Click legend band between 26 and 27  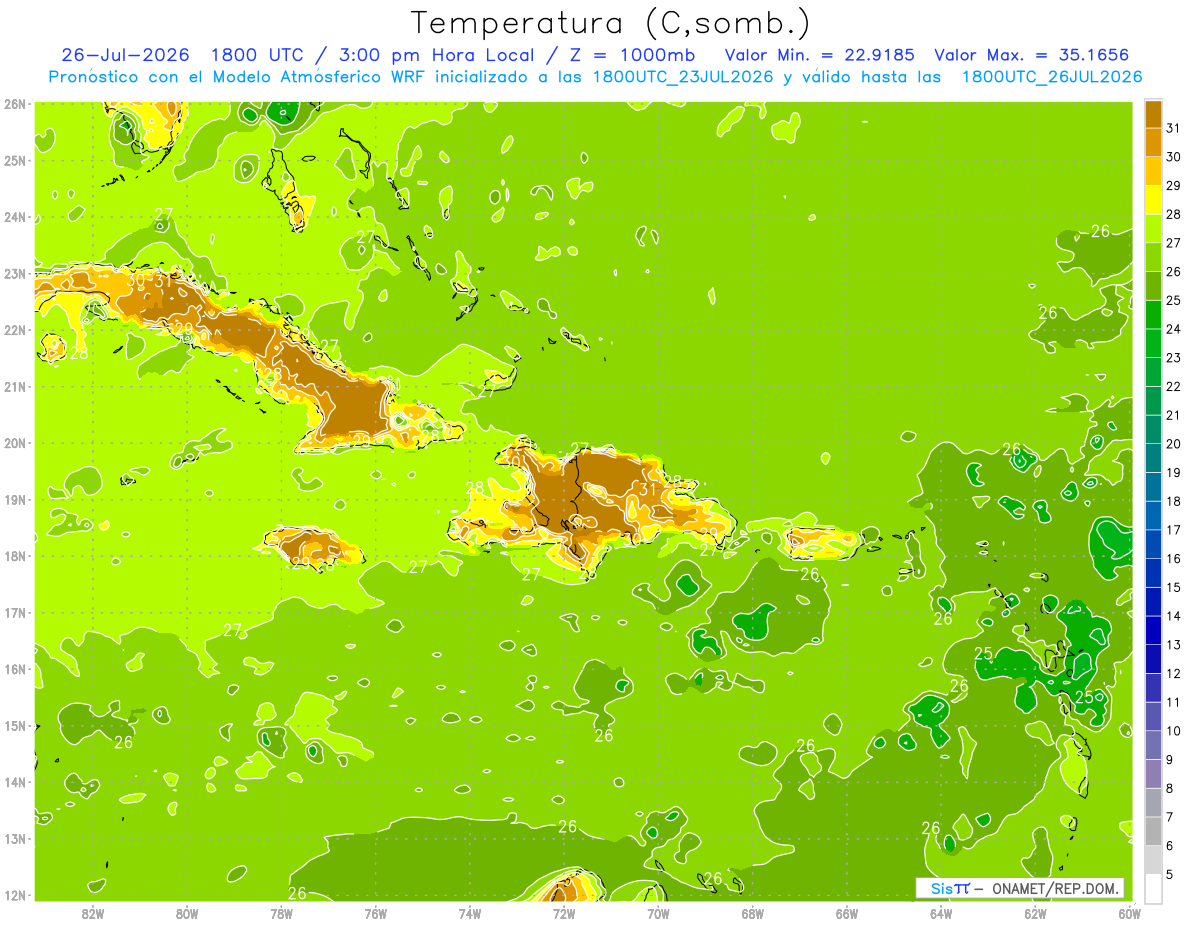tap(1153, 258)
